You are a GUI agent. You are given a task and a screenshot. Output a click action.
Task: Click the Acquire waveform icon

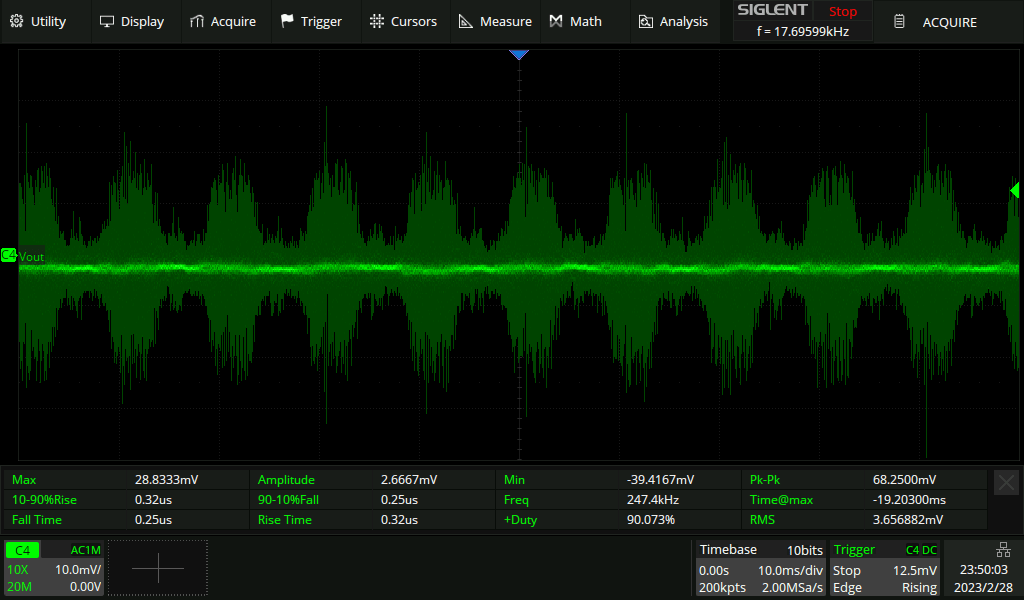click(x=197, y=22)
